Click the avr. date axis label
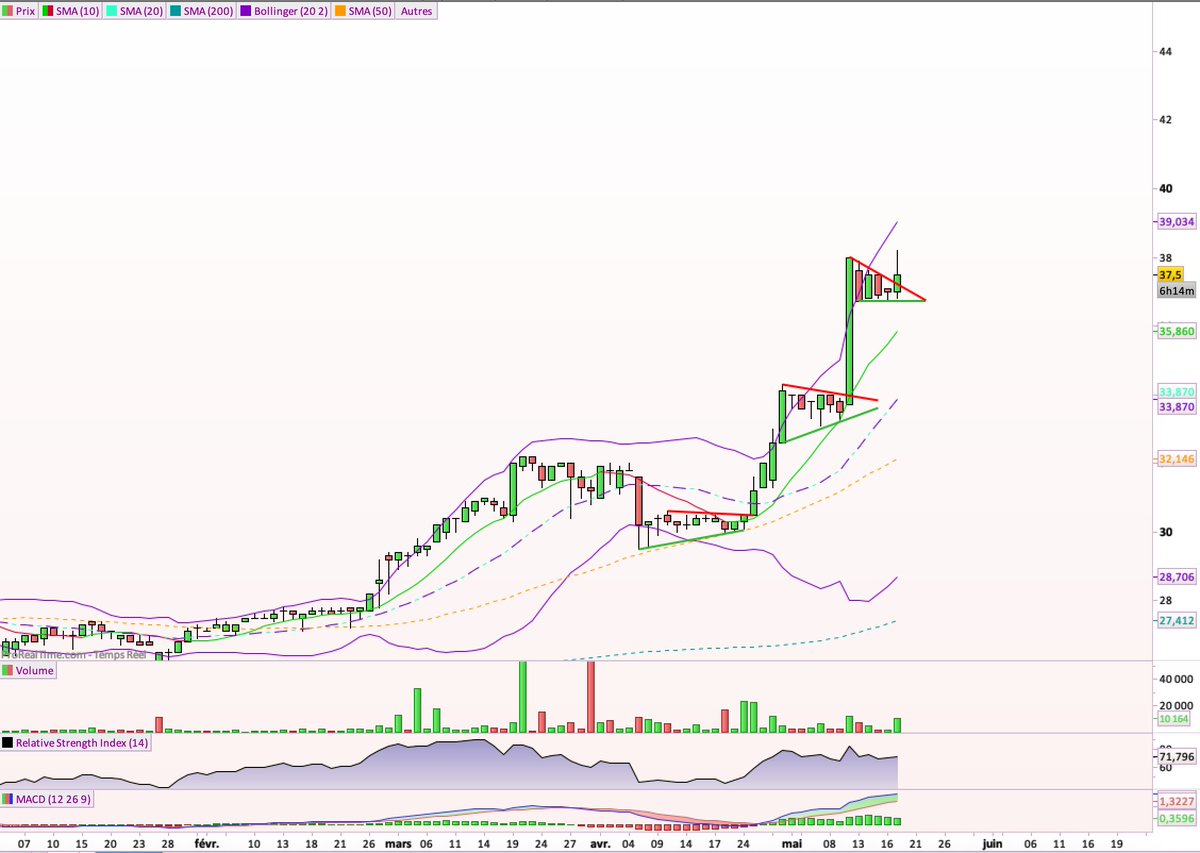Screen dimensions: 1200x853 [x=599, y=844]
